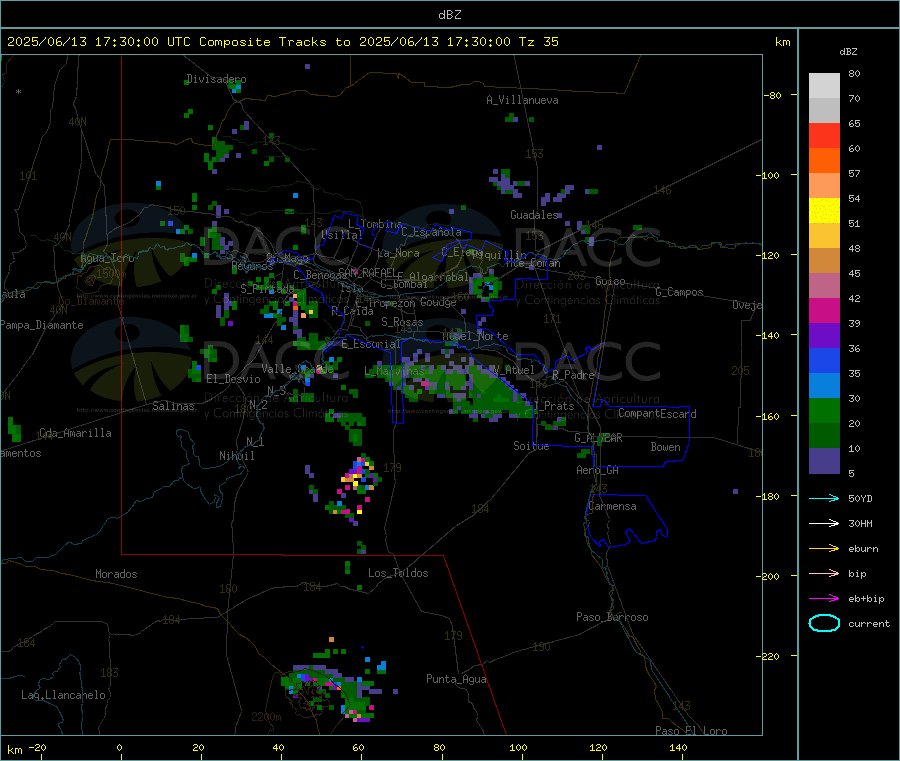Screen dimensions: 900x761
Task: Click the A_Villanueva location label
Action: (522, 100)
